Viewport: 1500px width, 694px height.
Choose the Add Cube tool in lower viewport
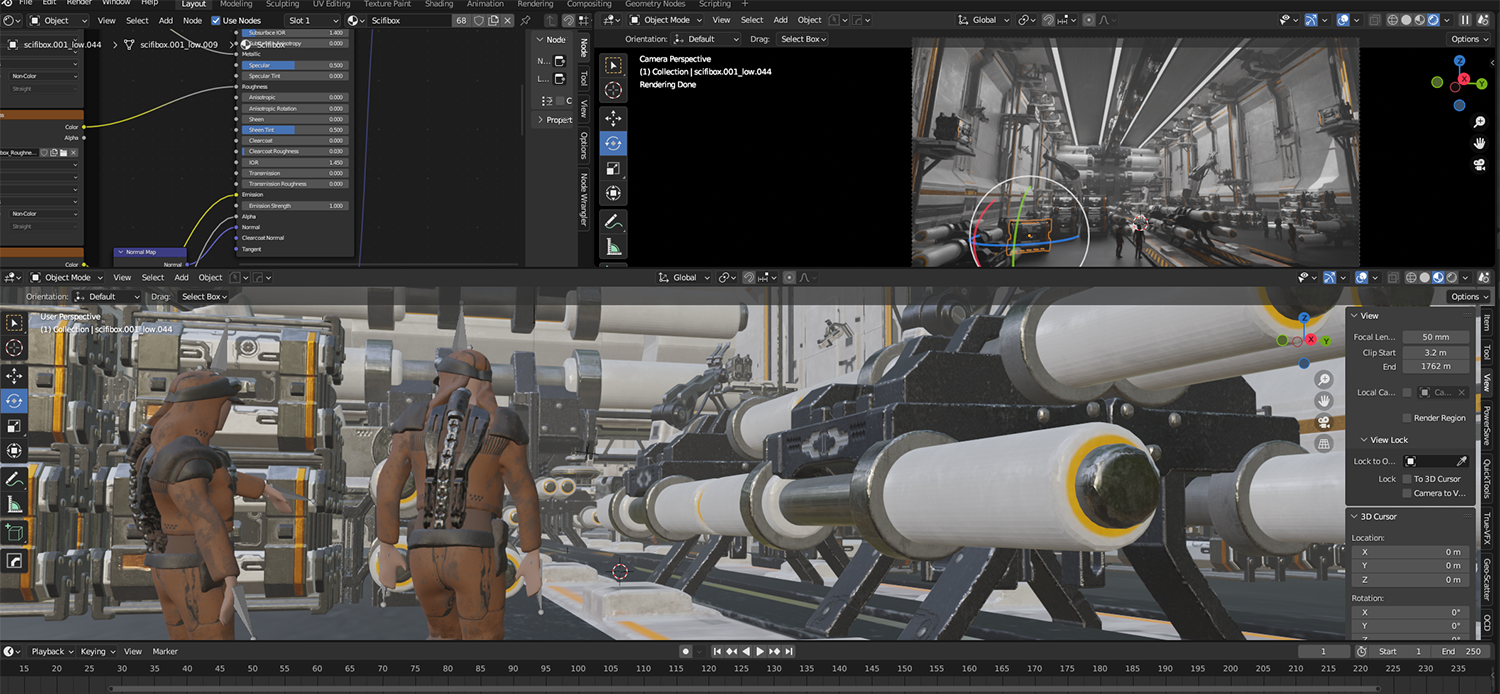click(x=14, y=532)
